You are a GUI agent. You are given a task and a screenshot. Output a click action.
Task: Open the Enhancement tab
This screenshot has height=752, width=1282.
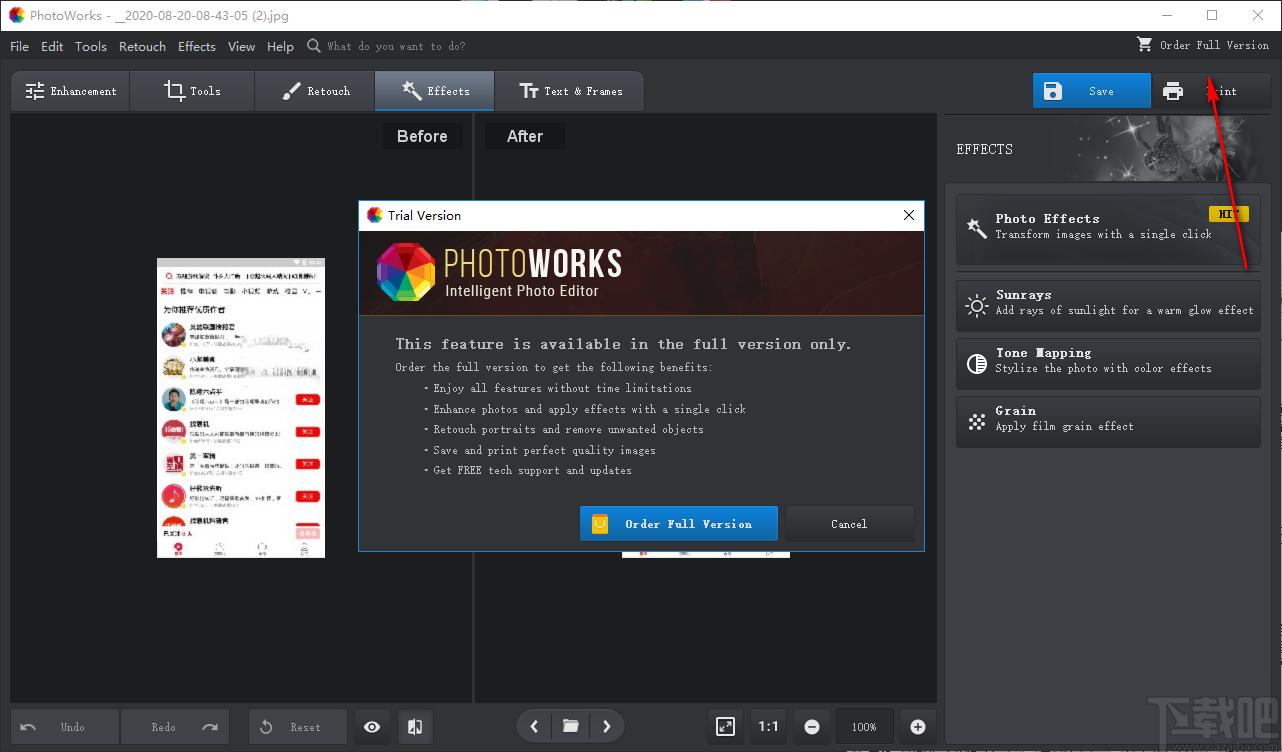(x=72, y=91)
